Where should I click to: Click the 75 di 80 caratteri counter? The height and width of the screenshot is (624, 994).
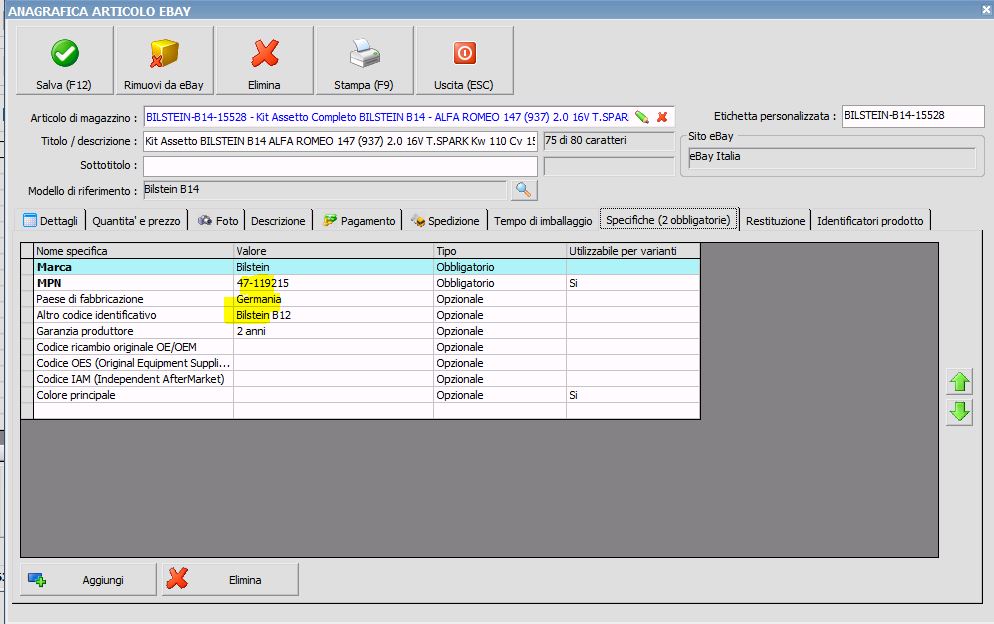(x=609, y=141)
